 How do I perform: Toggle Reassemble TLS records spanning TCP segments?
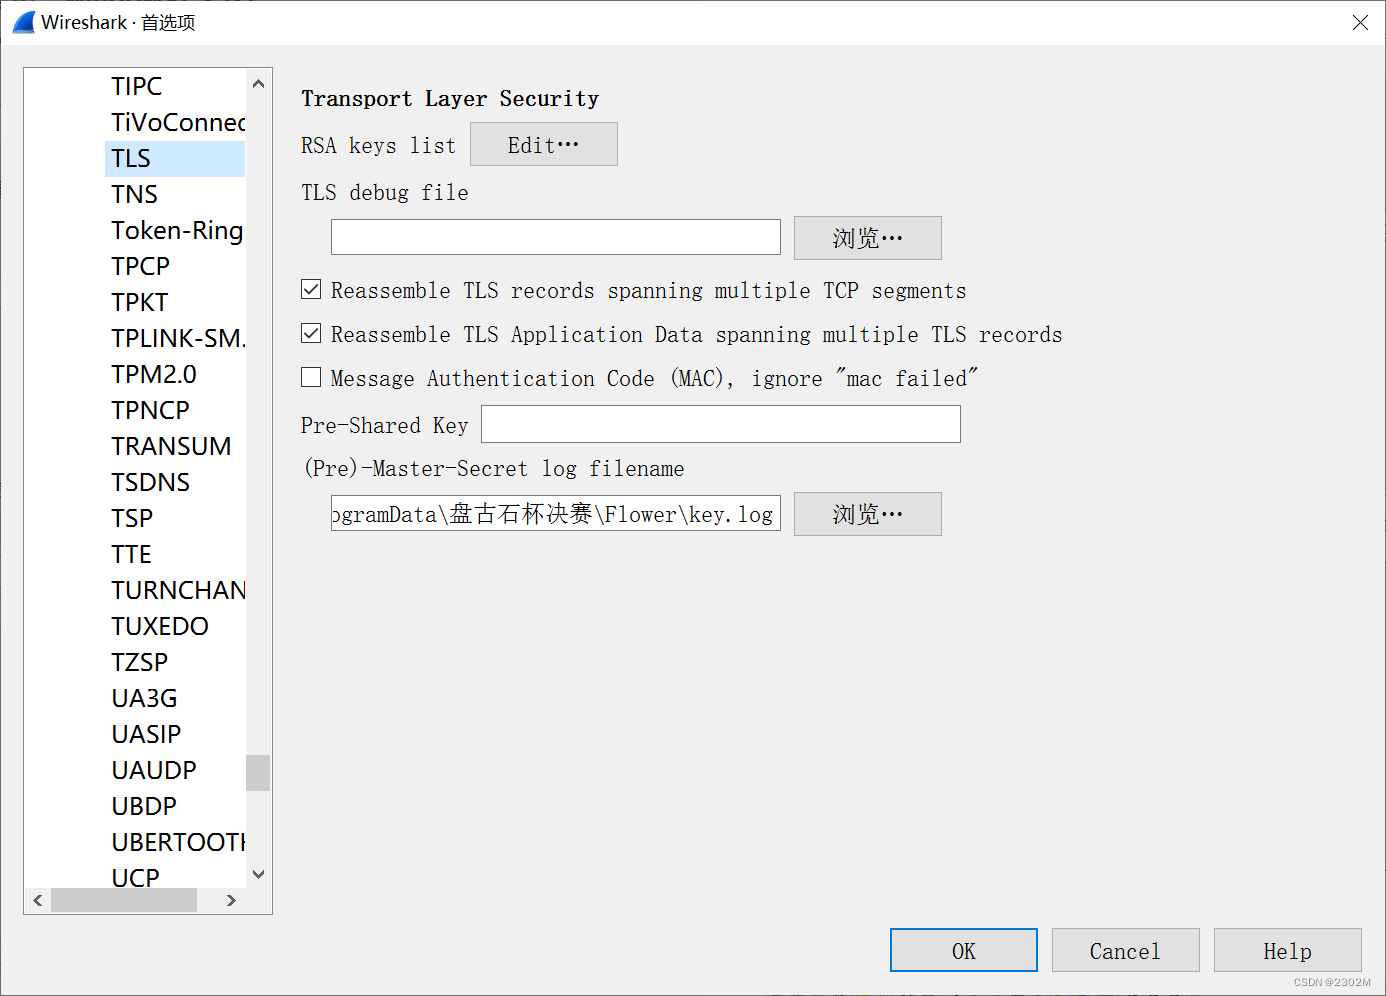point(311,290)
